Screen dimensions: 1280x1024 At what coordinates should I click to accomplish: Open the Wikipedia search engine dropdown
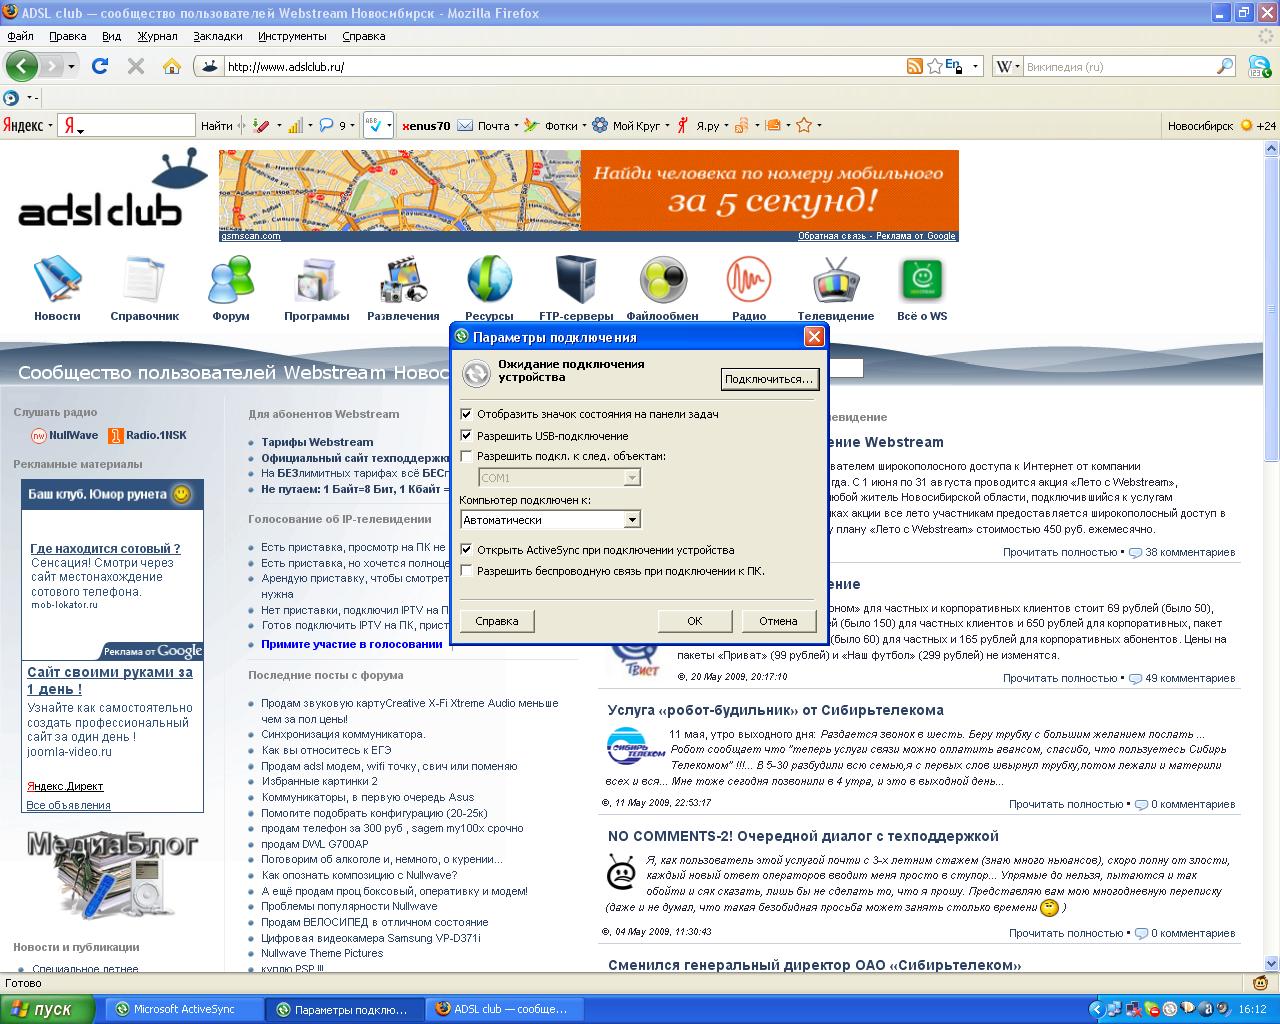(1016, 66)
